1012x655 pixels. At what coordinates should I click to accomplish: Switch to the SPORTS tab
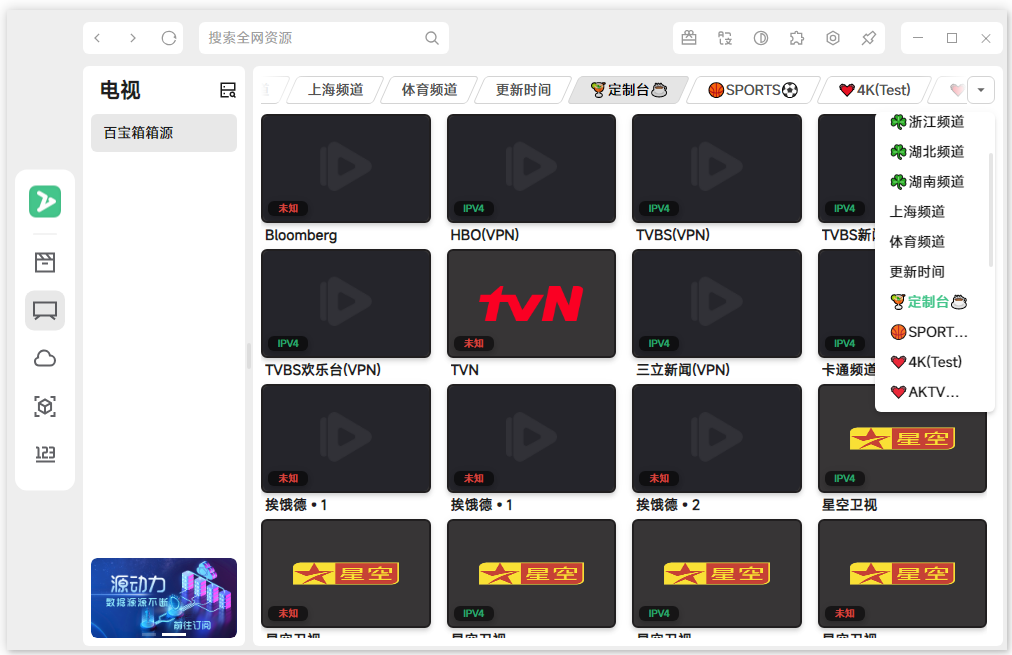coord(753,90)
